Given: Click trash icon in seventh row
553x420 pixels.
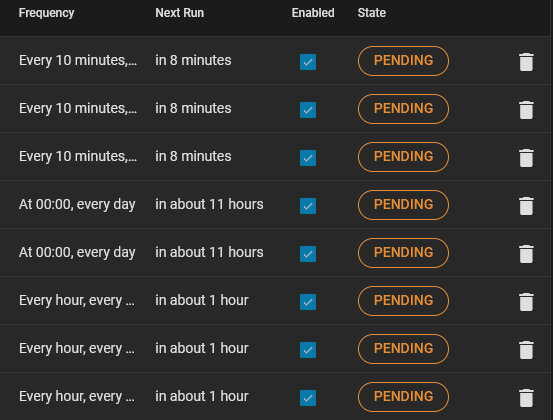Looking at the screenshot, I should coord(526,350).
